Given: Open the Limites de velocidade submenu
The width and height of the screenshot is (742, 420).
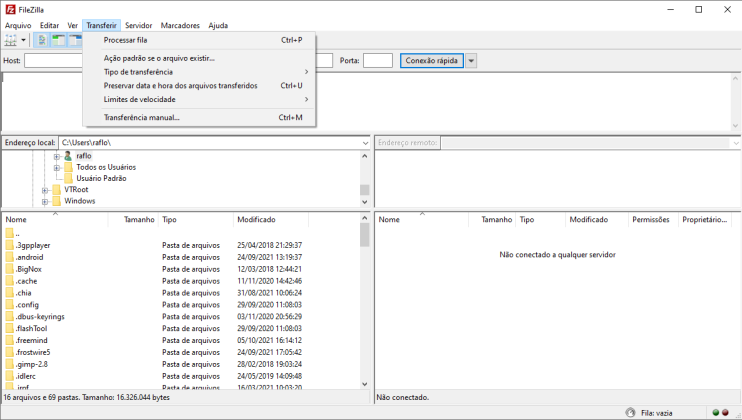Looking at the screenshot, I should pos(199,99).
